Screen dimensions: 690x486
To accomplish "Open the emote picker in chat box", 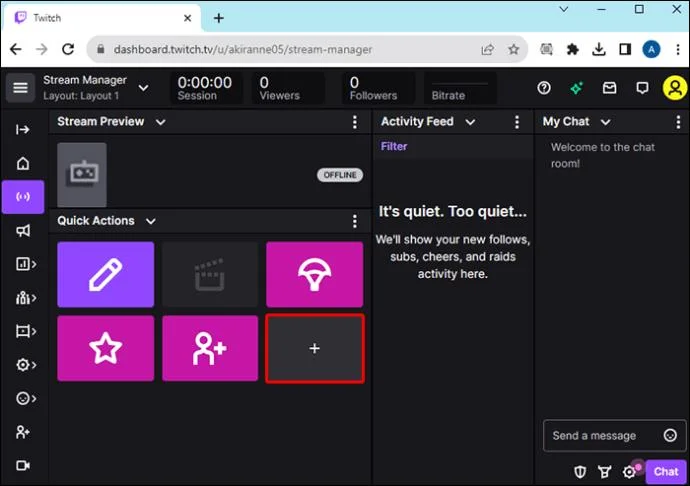I will [670, 435].
